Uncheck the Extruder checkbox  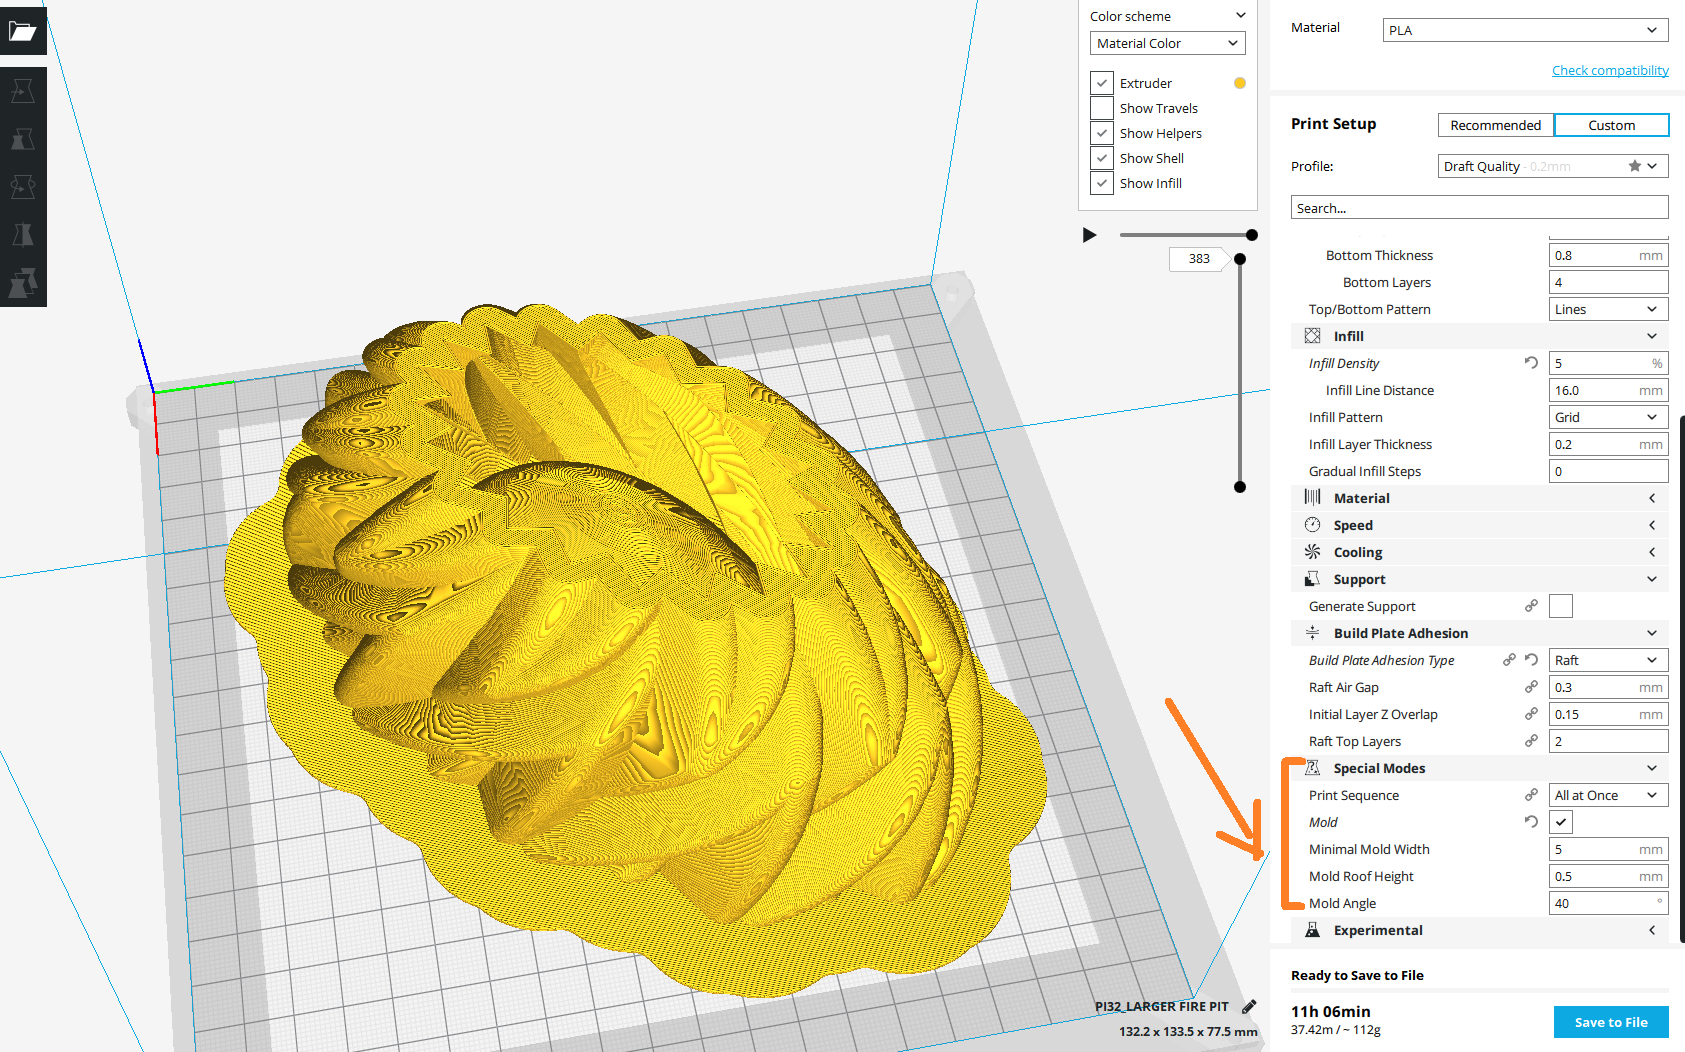tap(1102, 83)
